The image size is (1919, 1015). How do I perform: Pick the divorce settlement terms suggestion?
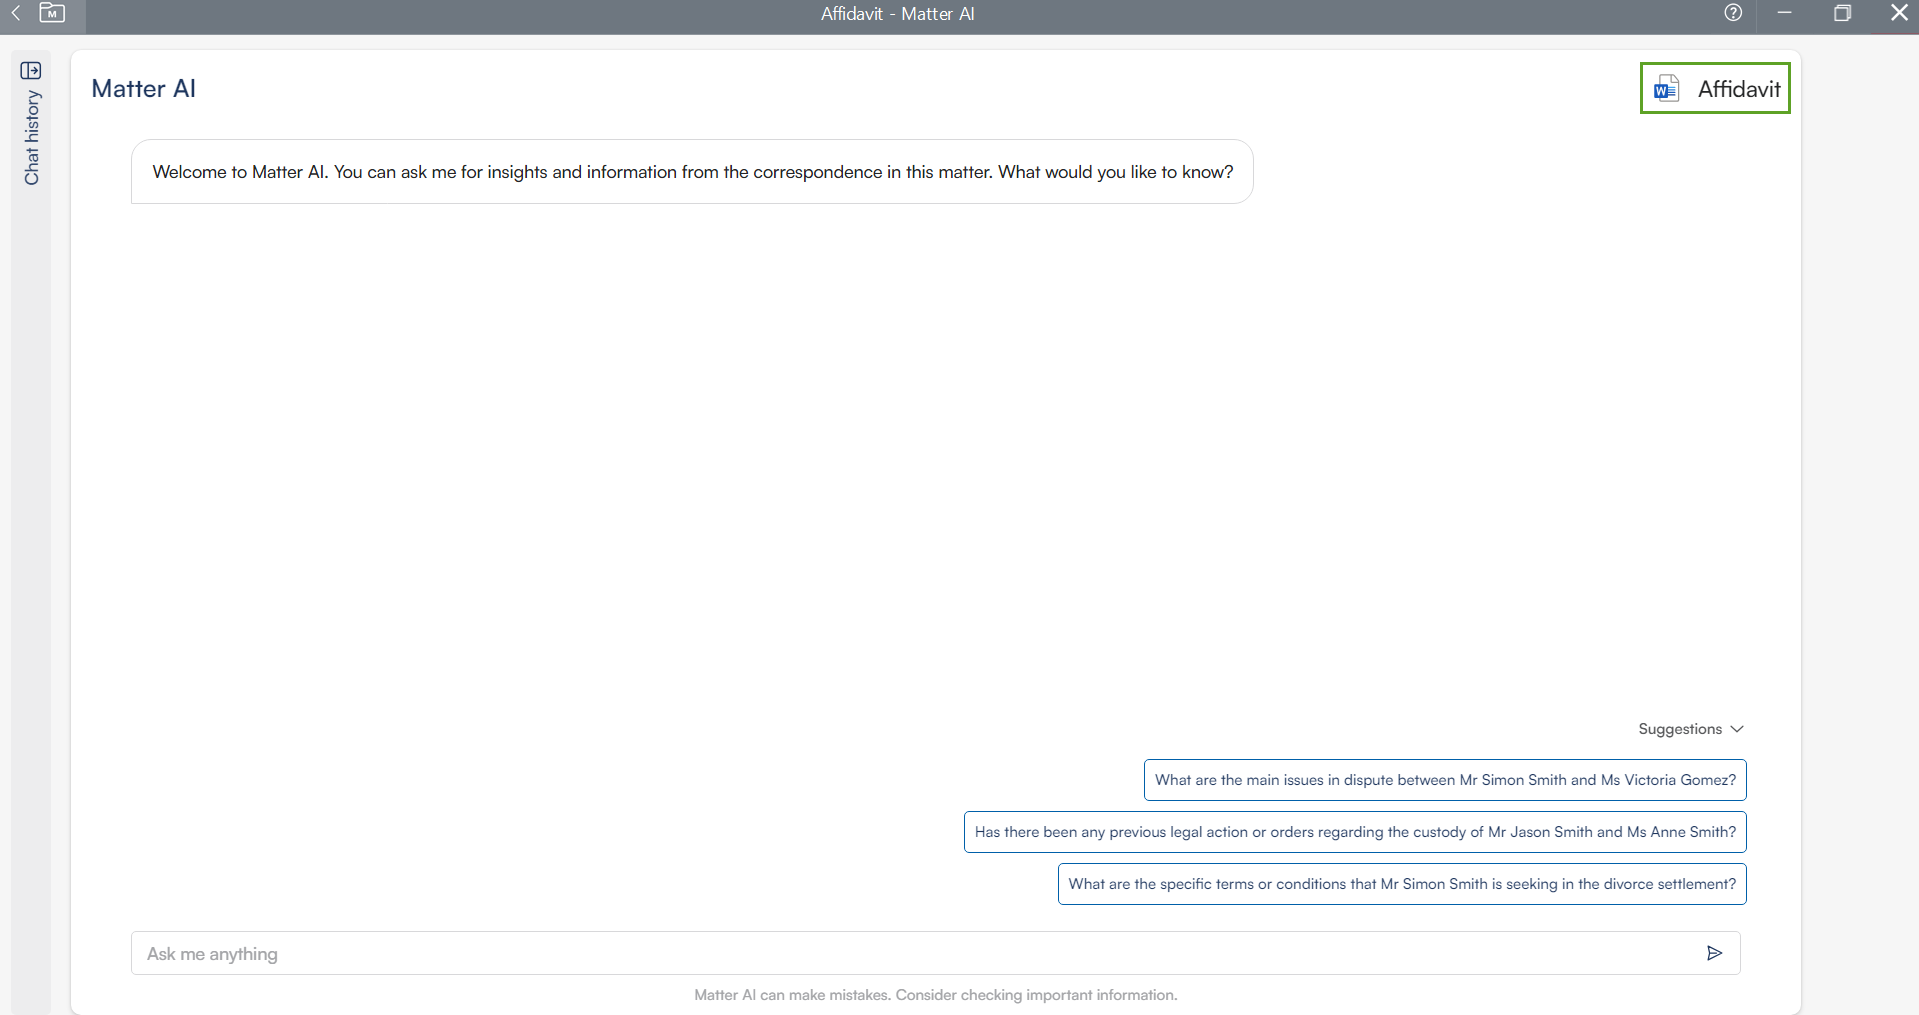[x=1402, y=884]
